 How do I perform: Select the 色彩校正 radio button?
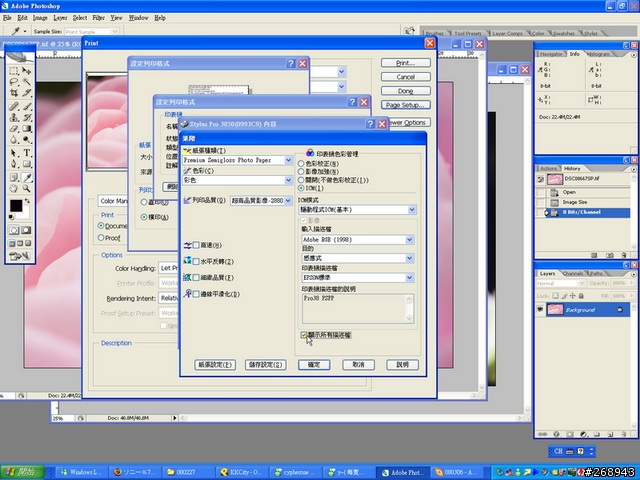(x=301, y=164)
